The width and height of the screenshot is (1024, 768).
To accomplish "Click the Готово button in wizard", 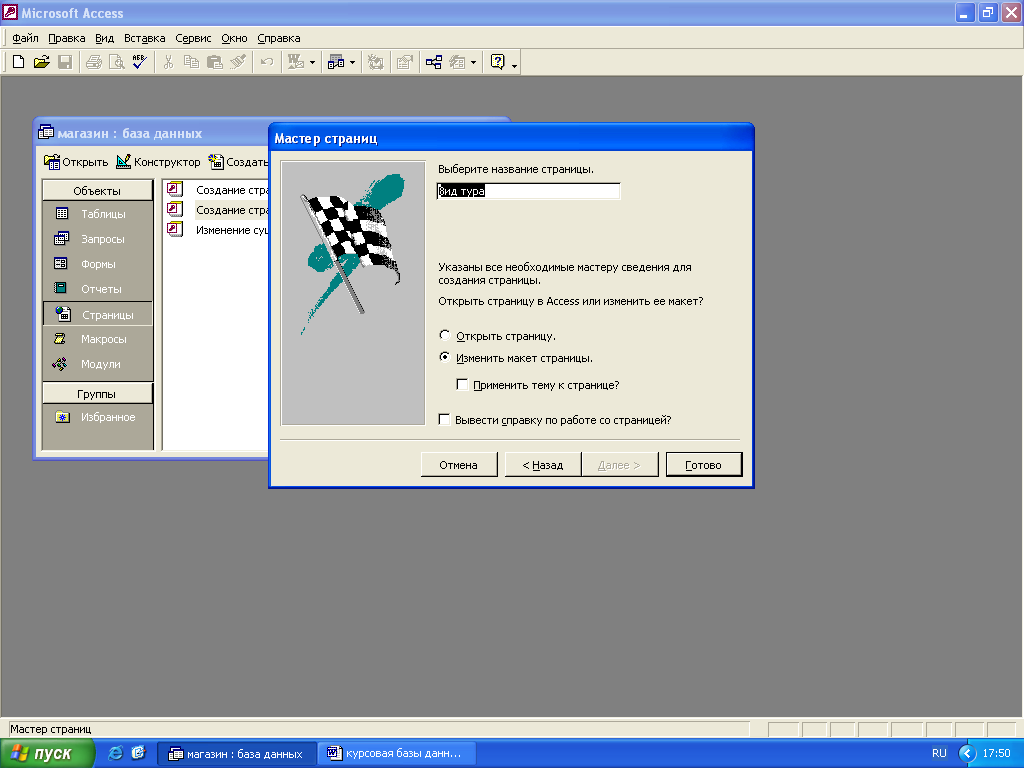I will pos(703,465).
